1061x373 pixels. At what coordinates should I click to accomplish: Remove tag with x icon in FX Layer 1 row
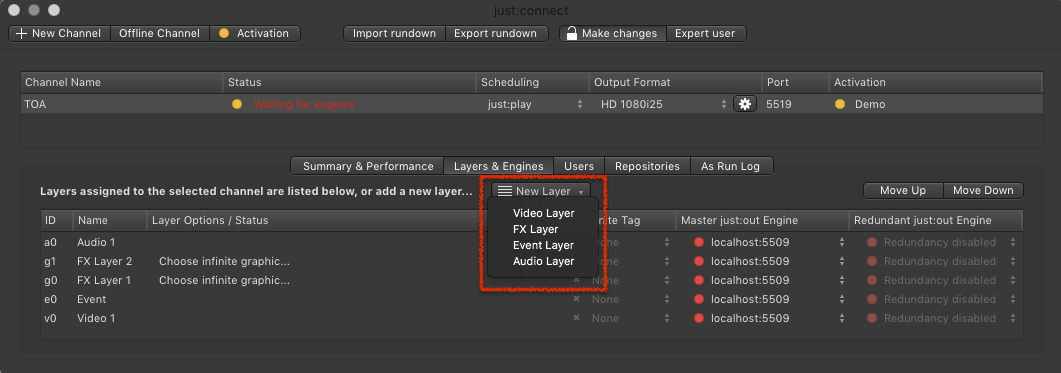577,280
